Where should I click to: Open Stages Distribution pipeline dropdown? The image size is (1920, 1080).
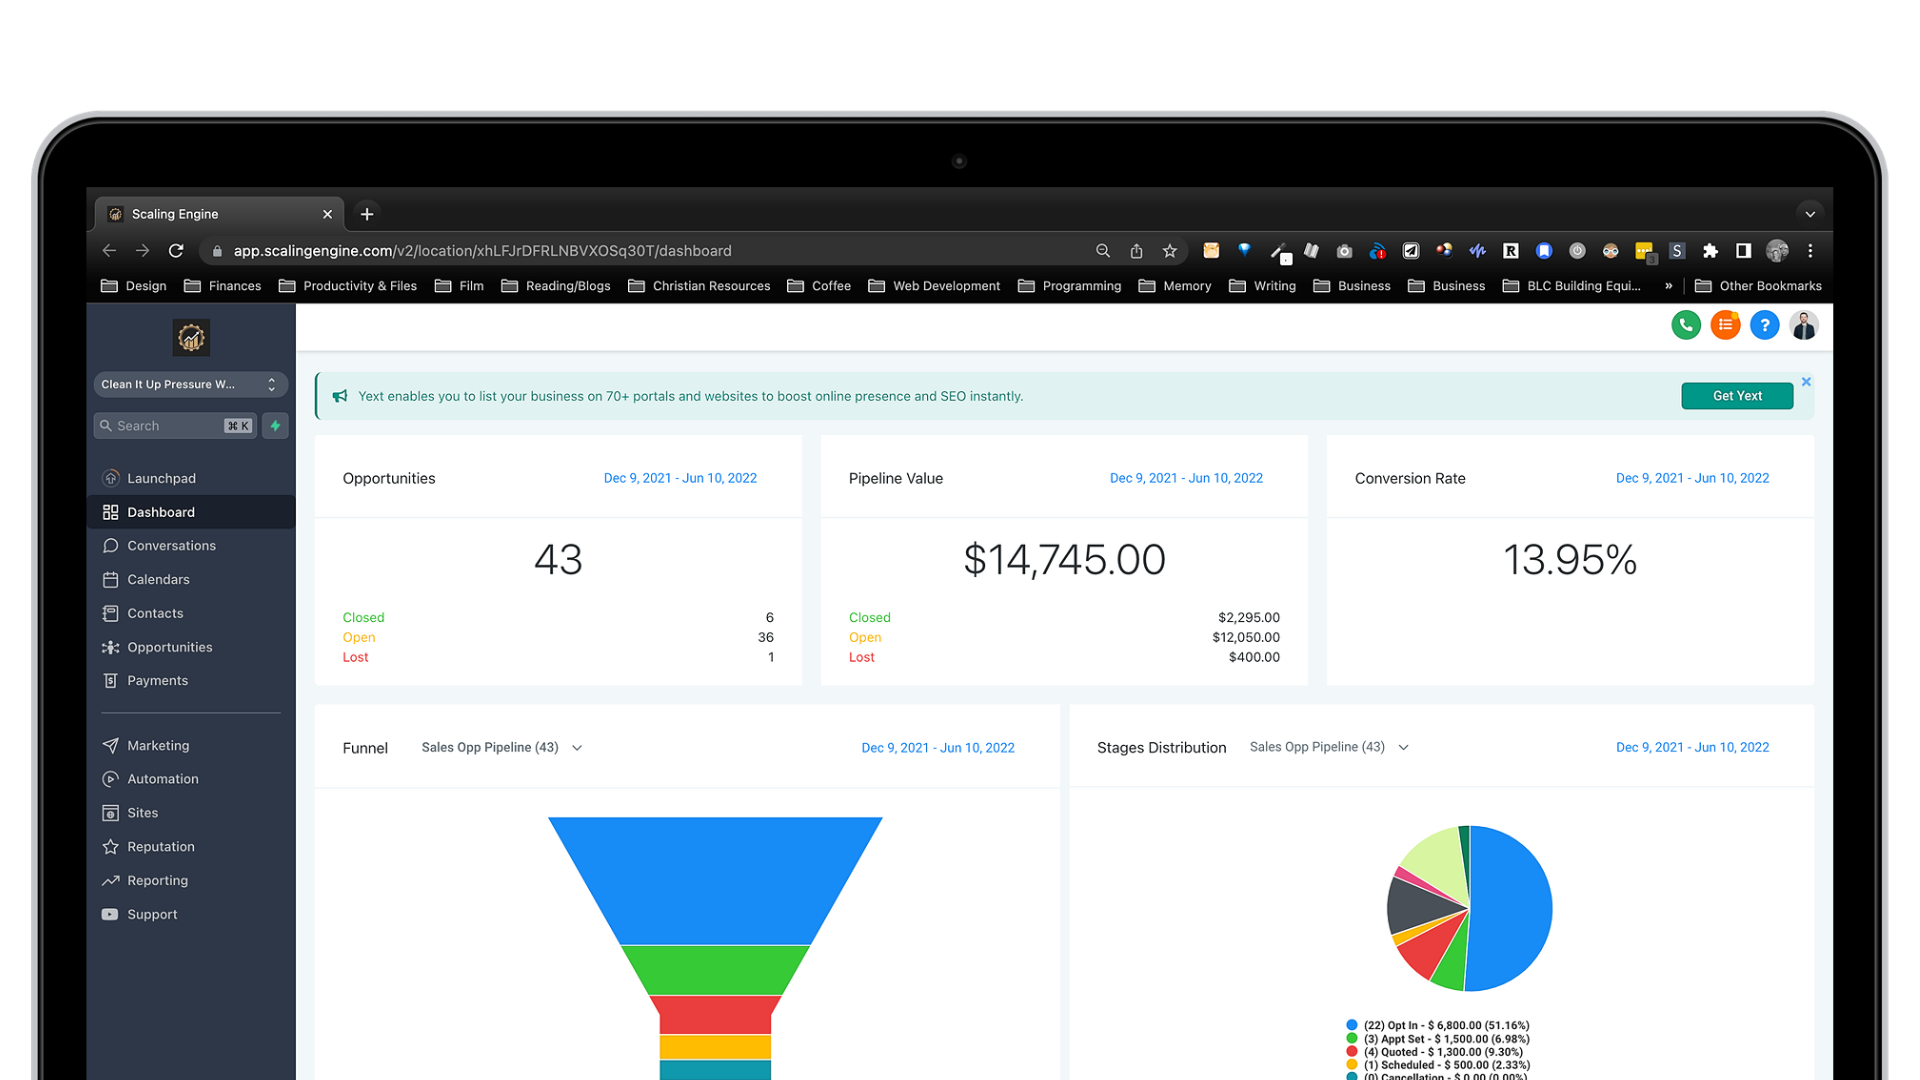click(x=1329, y=747)
